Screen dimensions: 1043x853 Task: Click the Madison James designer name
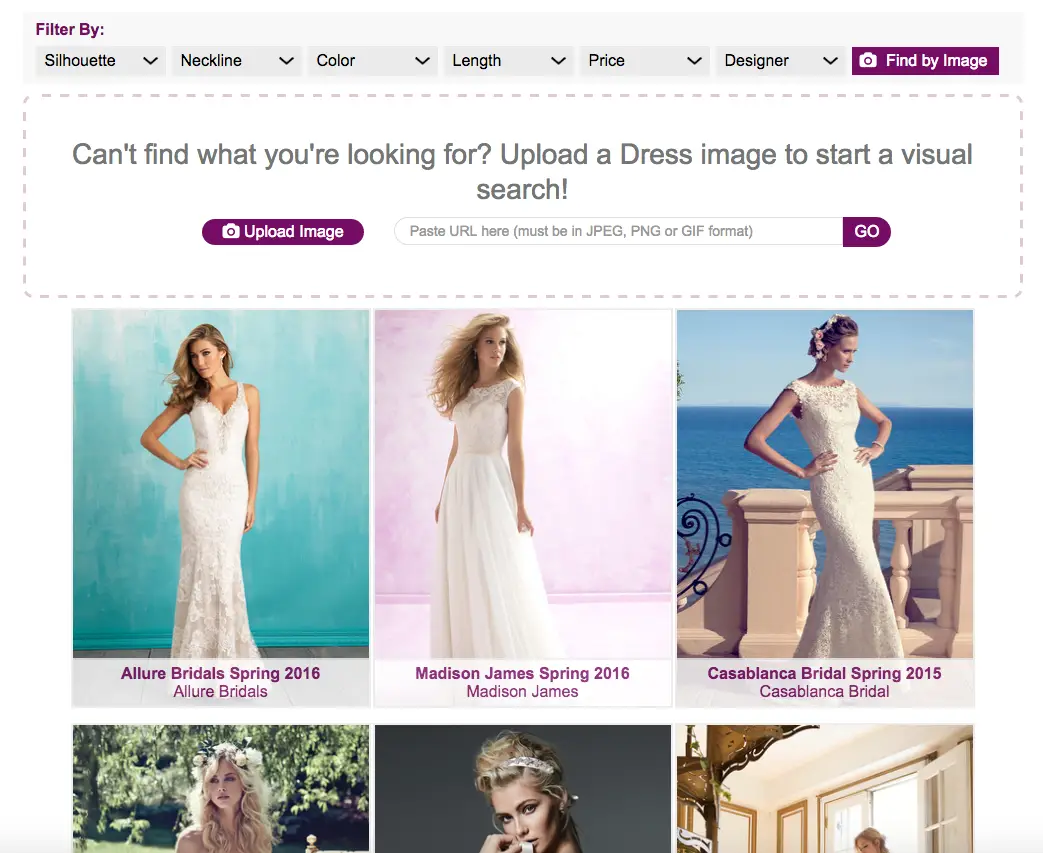(522, 692)
